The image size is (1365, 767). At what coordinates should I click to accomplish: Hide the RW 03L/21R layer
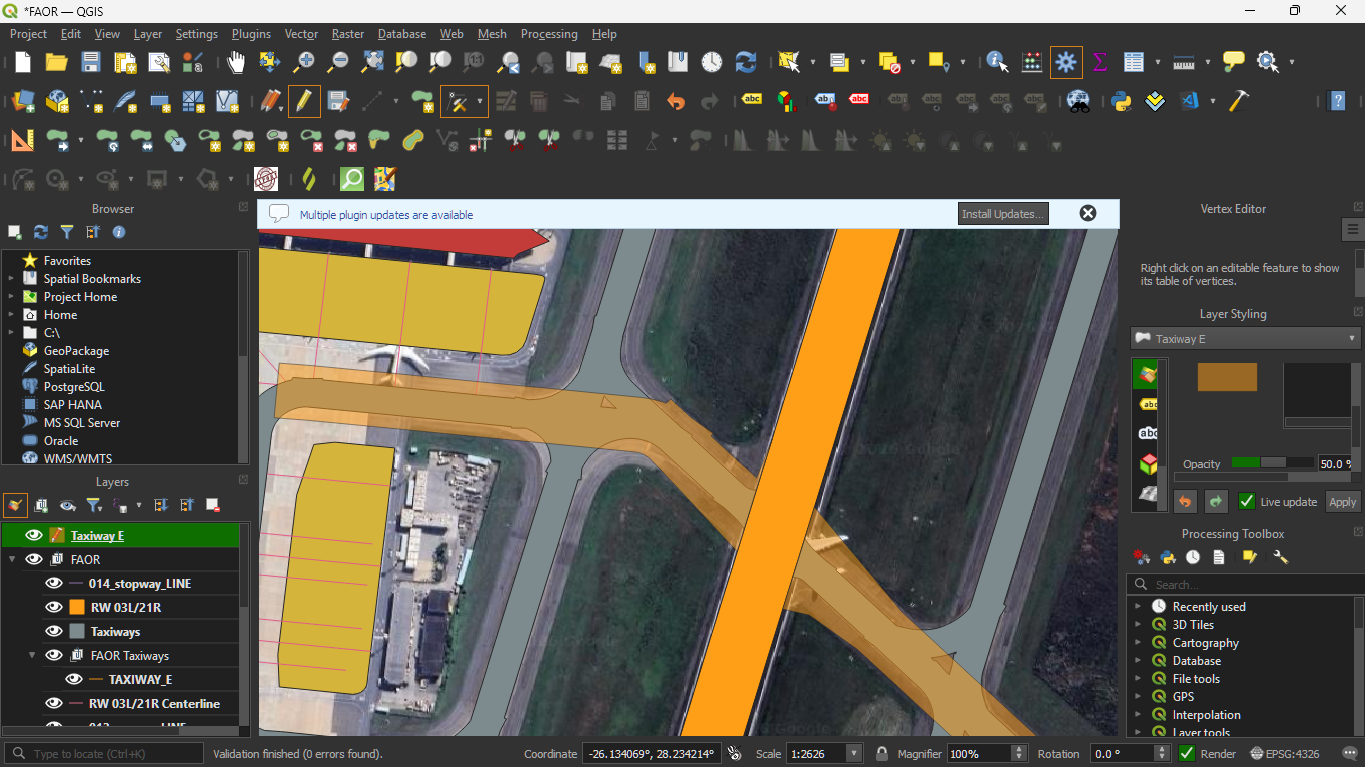point(54,607)
